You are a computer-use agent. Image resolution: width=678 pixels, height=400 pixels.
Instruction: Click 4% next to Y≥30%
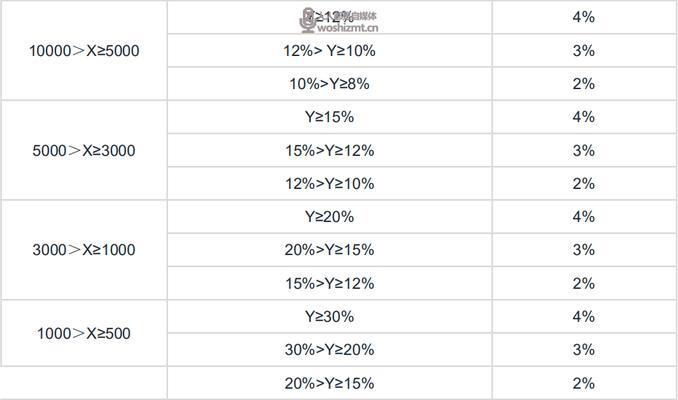584,317
